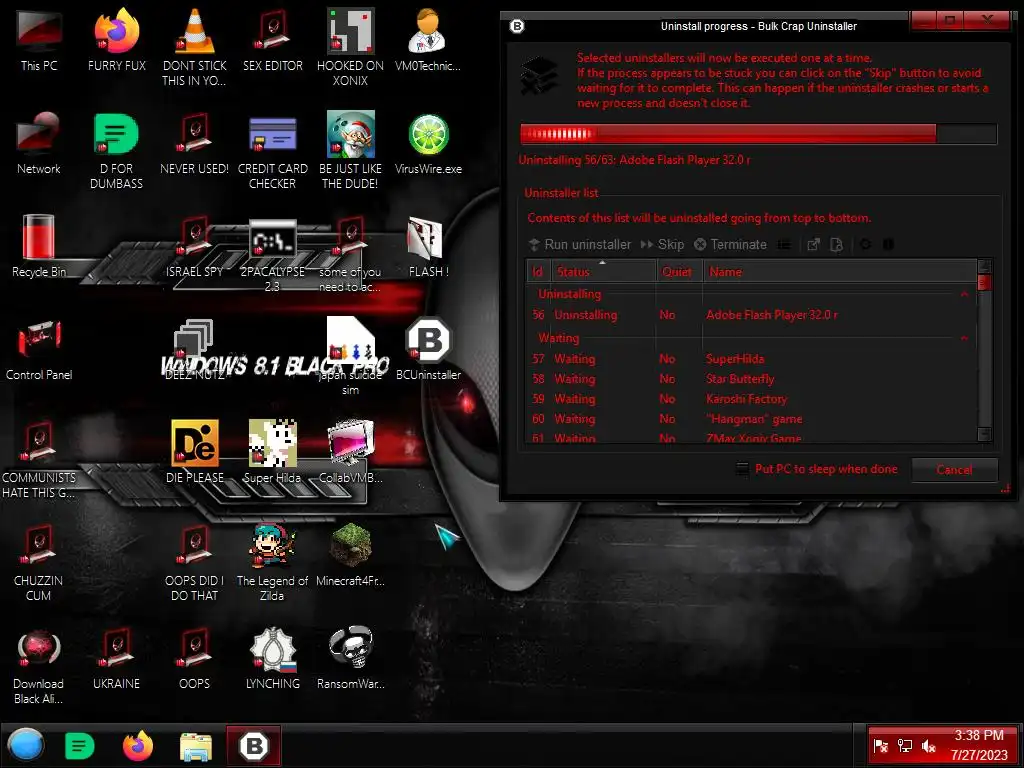Screen dimensions: 1024x768
Task: Select the FLASH ! desktop icon
Action: (x=428, y=246)
